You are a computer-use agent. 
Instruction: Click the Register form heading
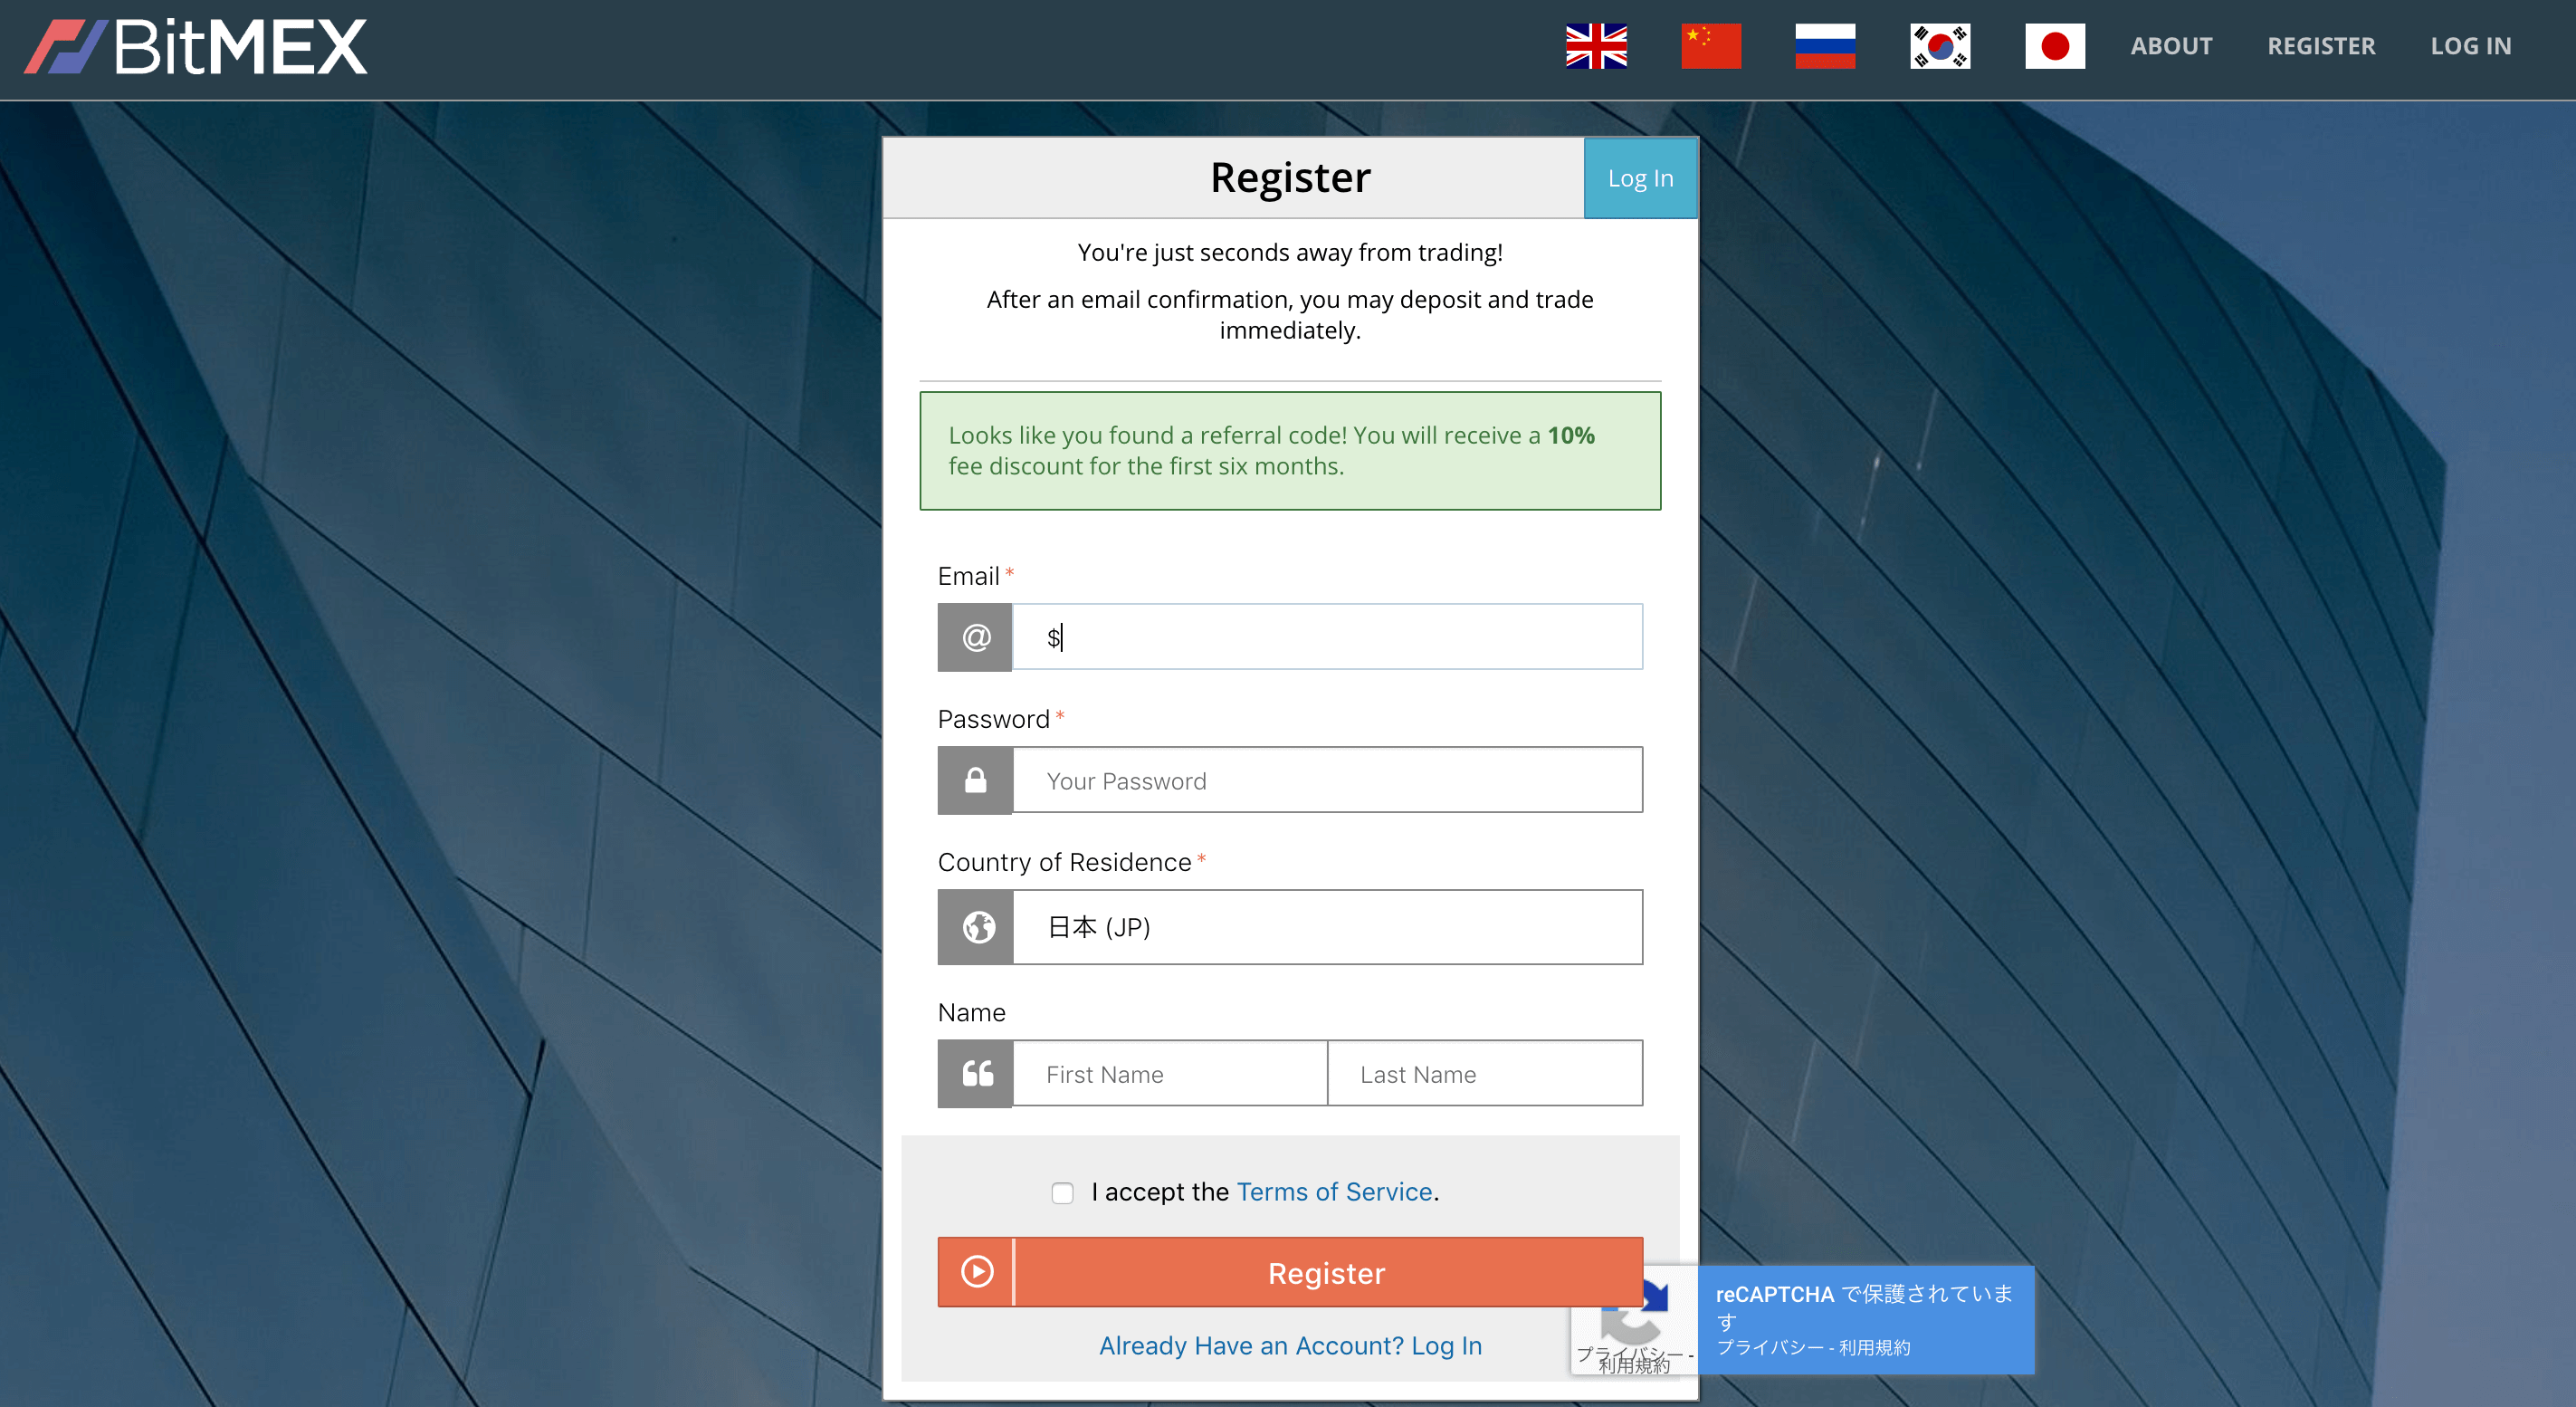(1290, 178)
